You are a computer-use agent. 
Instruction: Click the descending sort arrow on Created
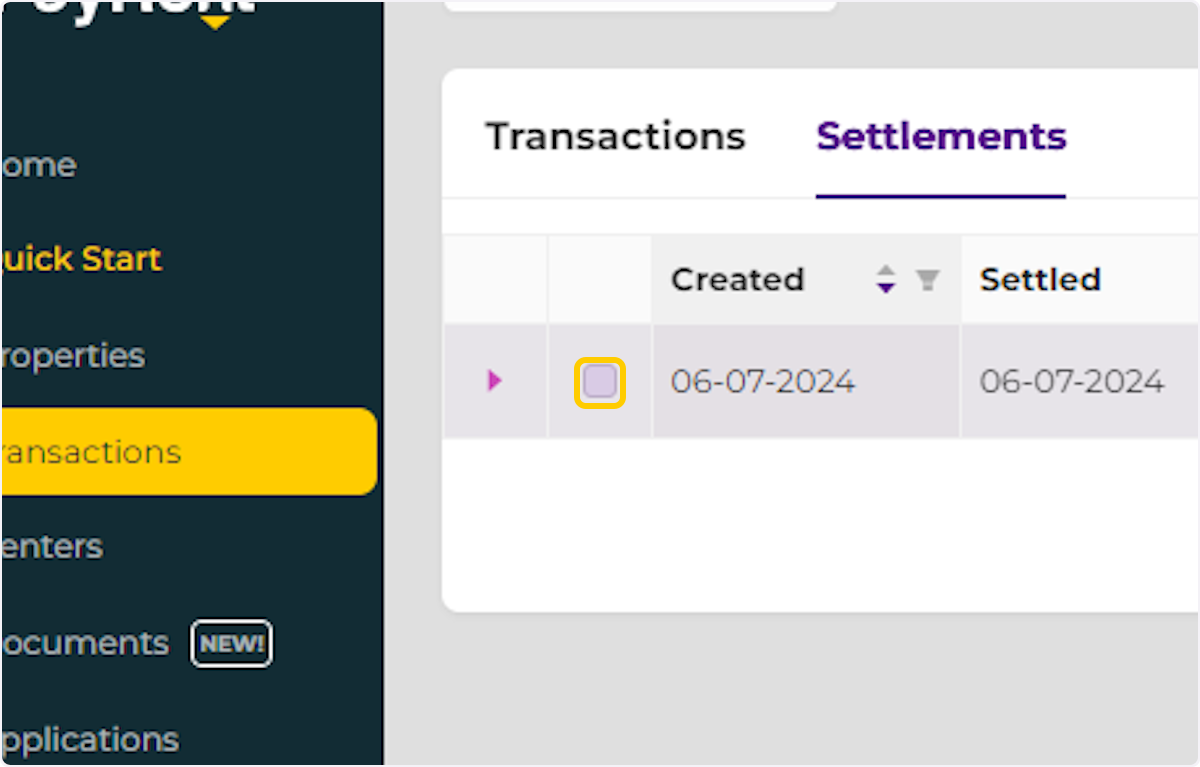[x=886, y=288]
